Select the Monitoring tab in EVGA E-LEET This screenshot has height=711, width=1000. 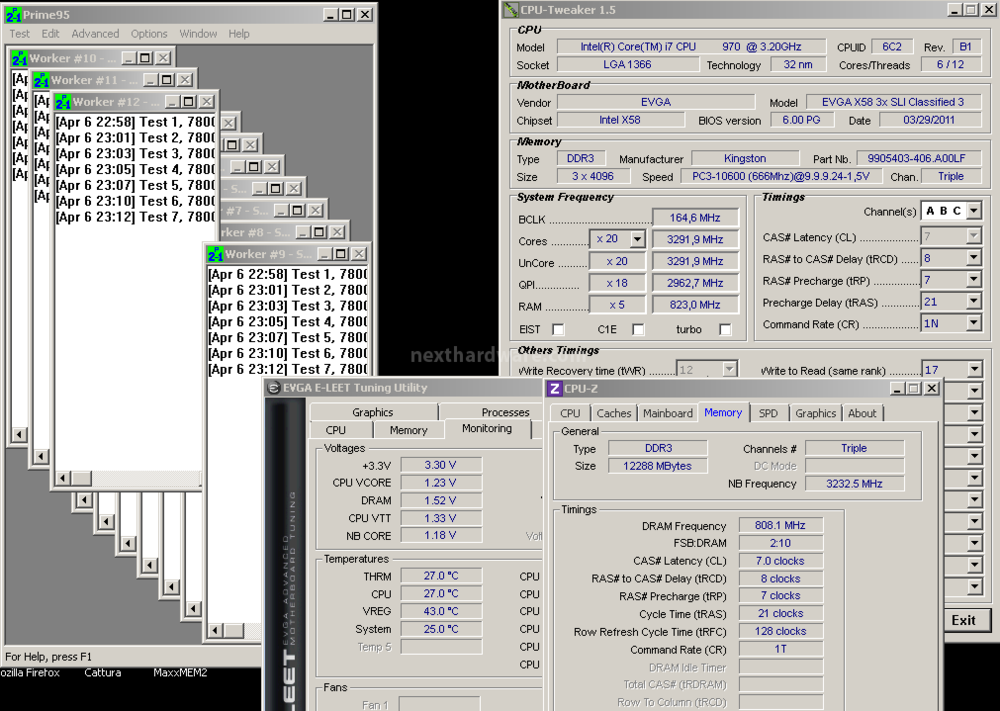click(x=487, y=429)
